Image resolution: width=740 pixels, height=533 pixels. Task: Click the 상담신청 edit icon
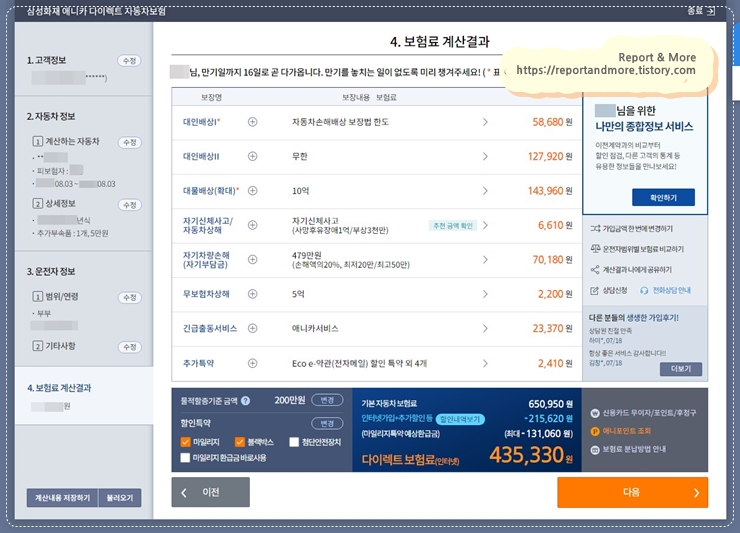[x=594, y=290]
